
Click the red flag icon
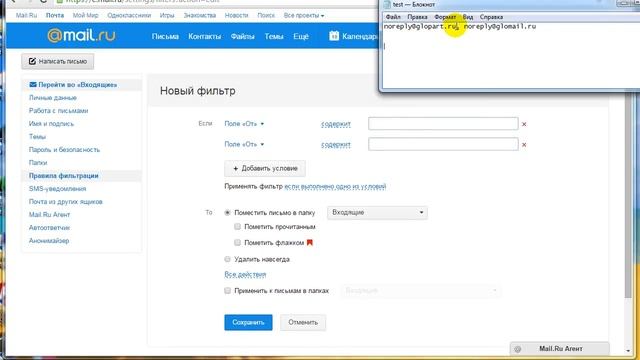[310, 242]
